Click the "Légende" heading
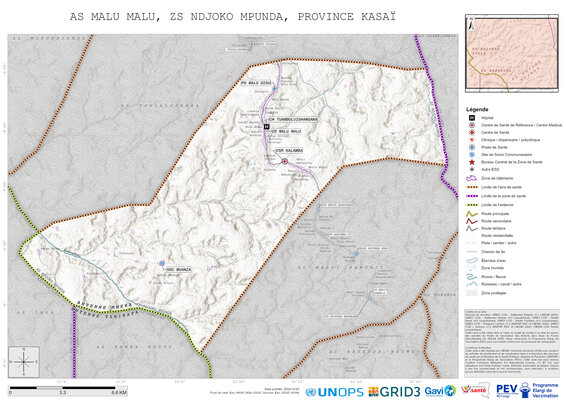The height and width of the screenshot is (400, 566). (477, 109)
